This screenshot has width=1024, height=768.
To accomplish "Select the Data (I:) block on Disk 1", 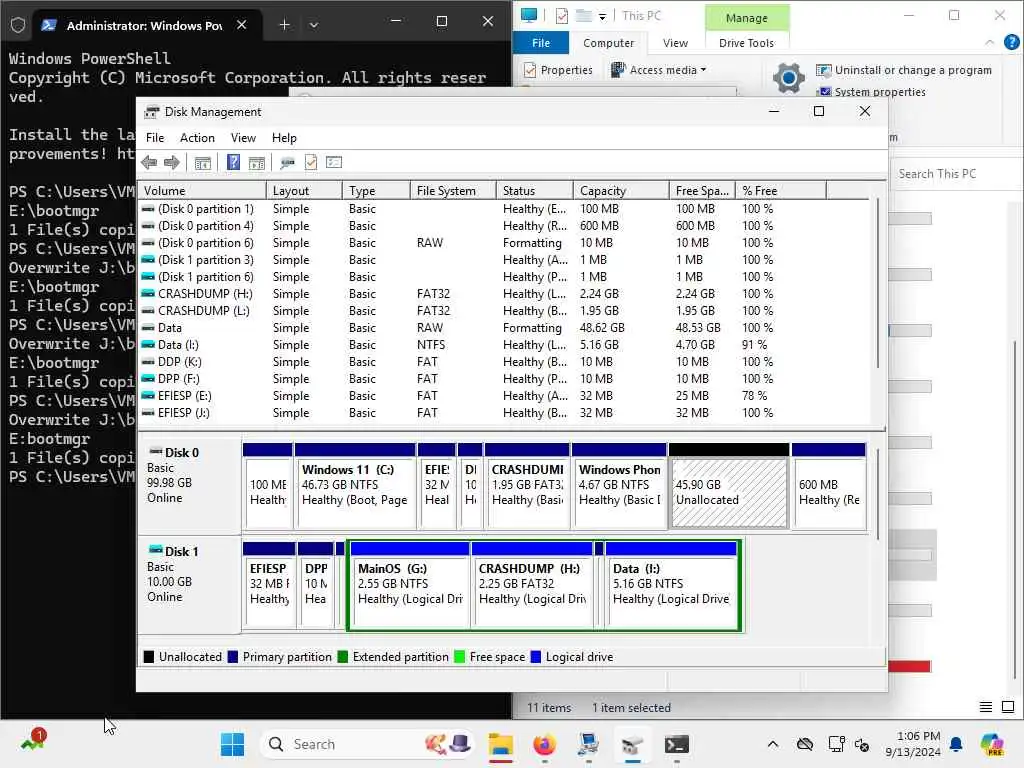I will click(x=671, y=584).
